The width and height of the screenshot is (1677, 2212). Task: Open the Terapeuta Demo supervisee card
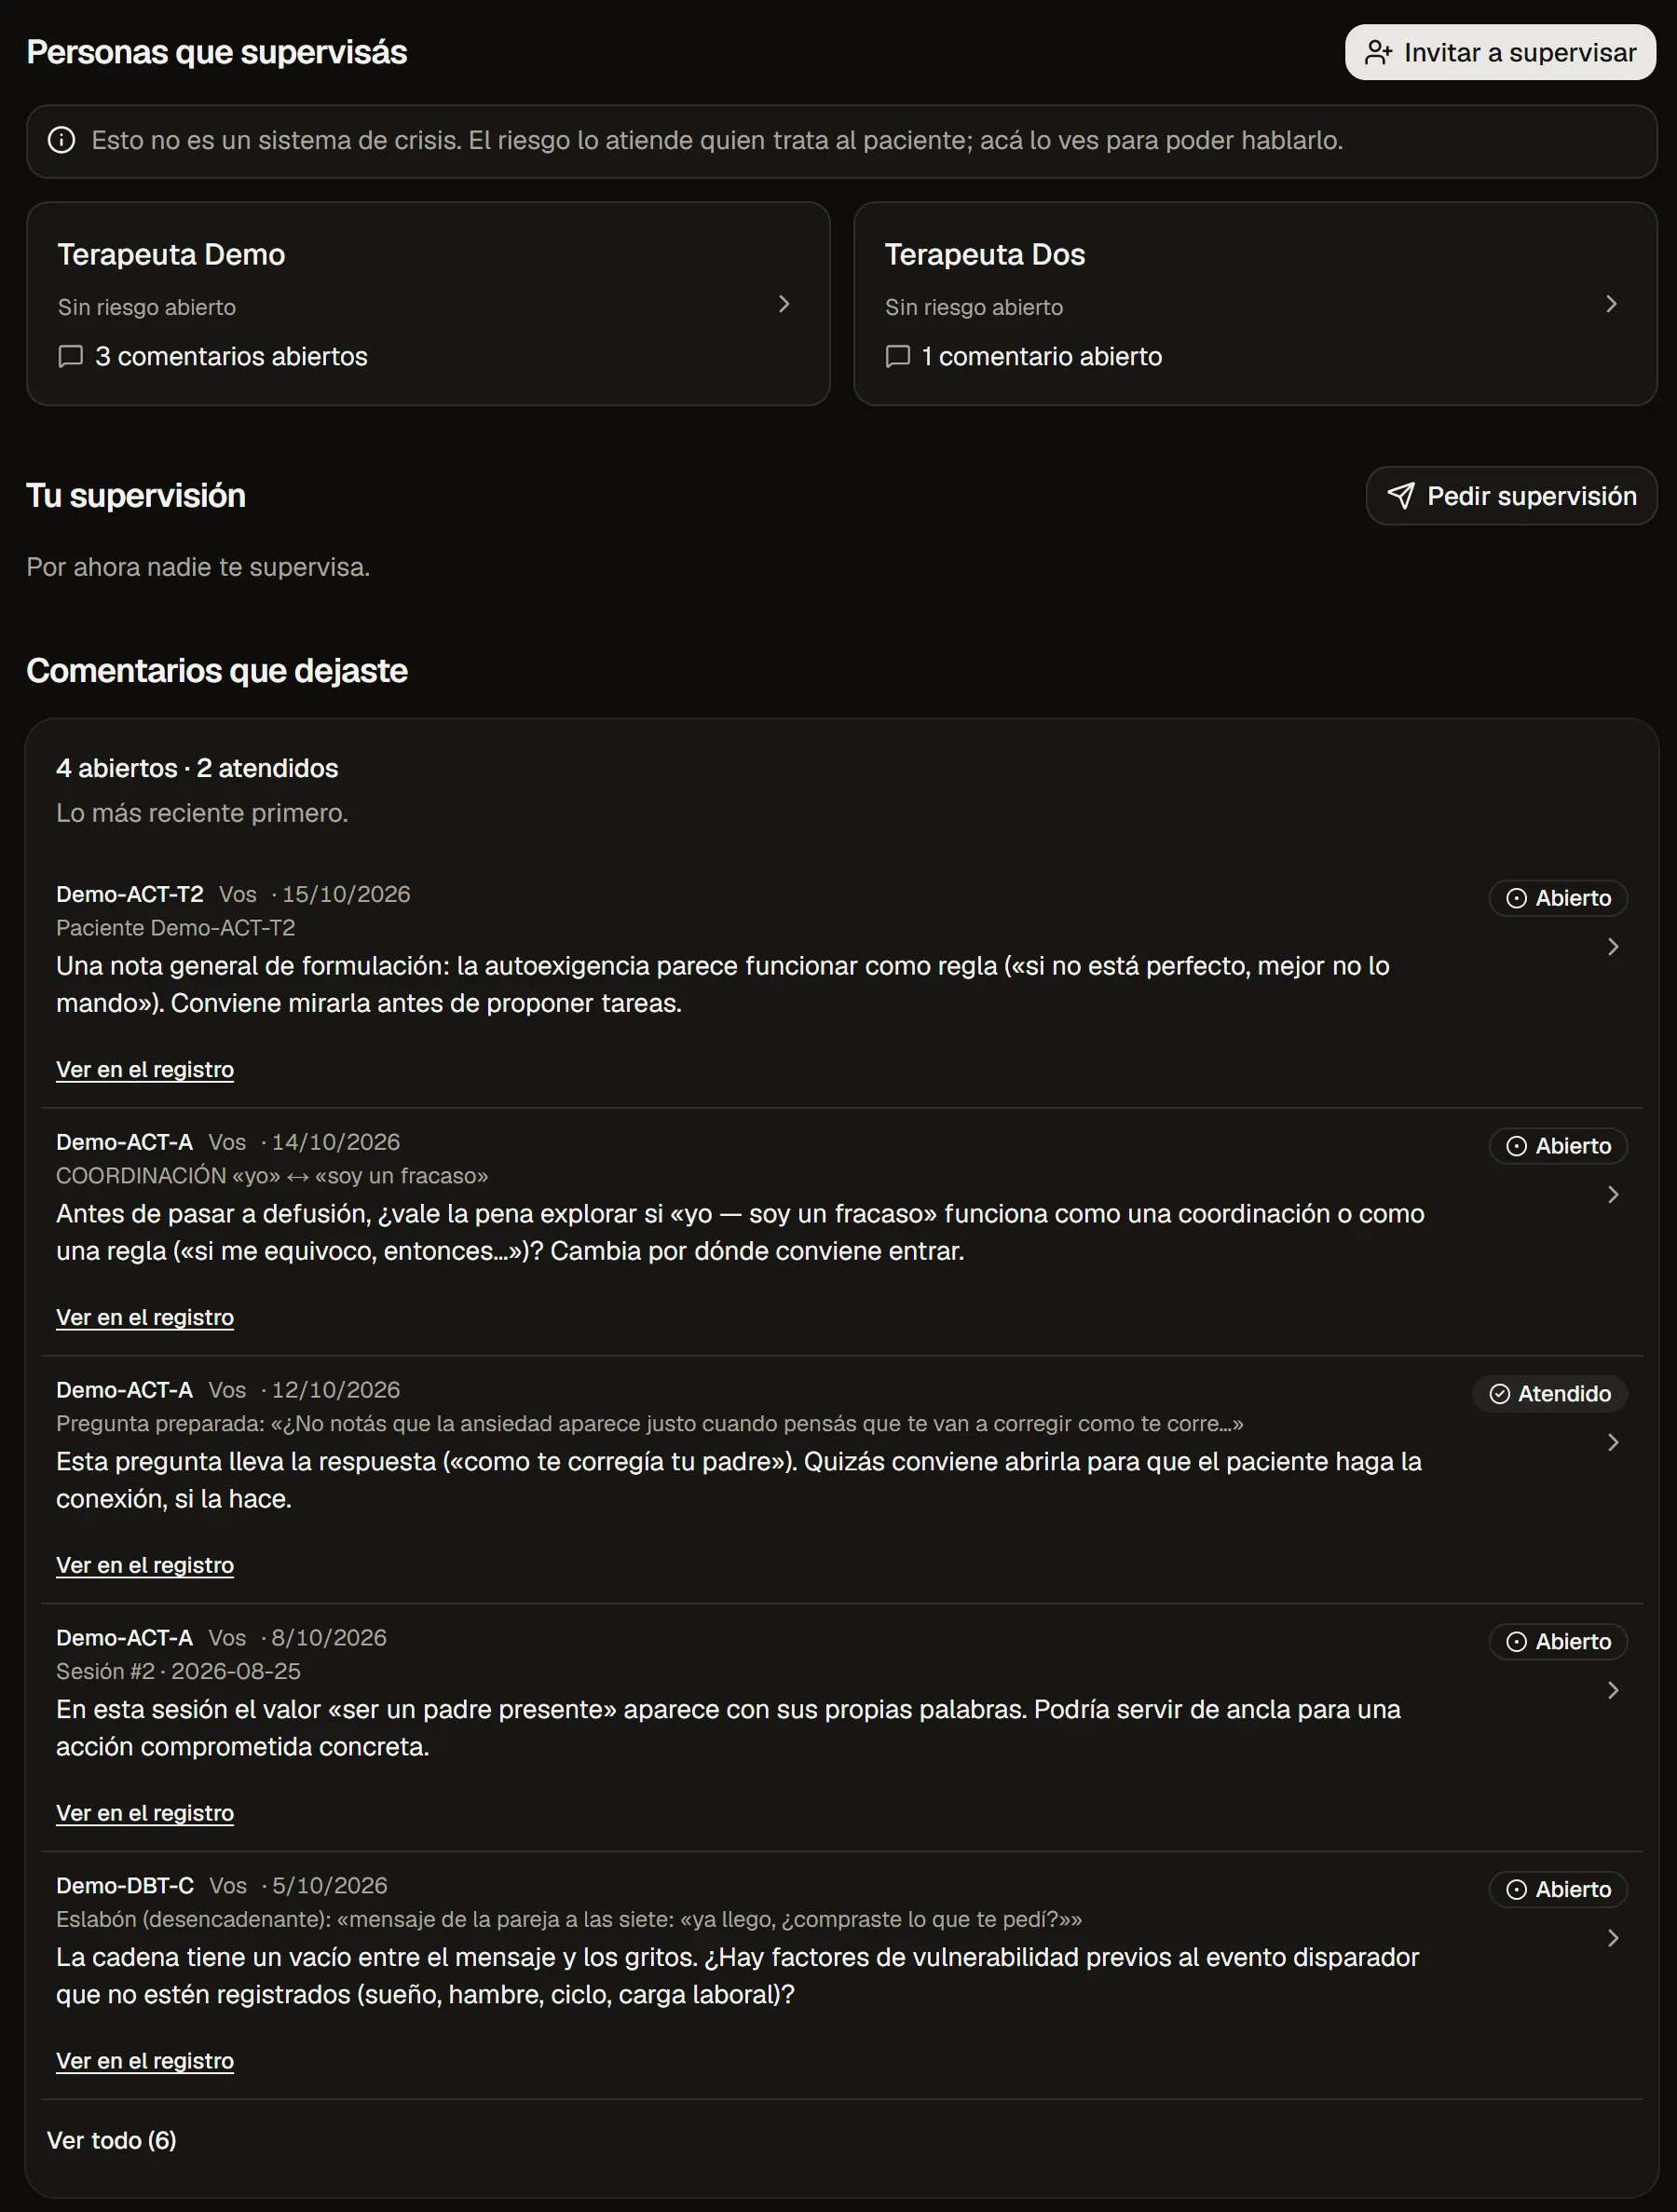click(x=428, y=304)
